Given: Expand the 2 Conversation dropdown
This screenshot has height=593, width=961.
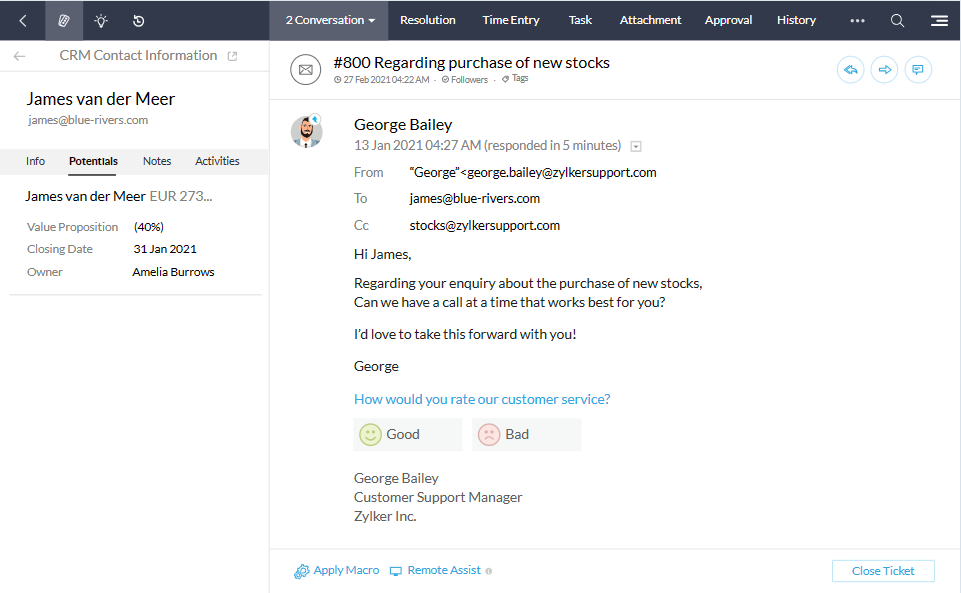Looking at the screenshot, I should (330, 20).
